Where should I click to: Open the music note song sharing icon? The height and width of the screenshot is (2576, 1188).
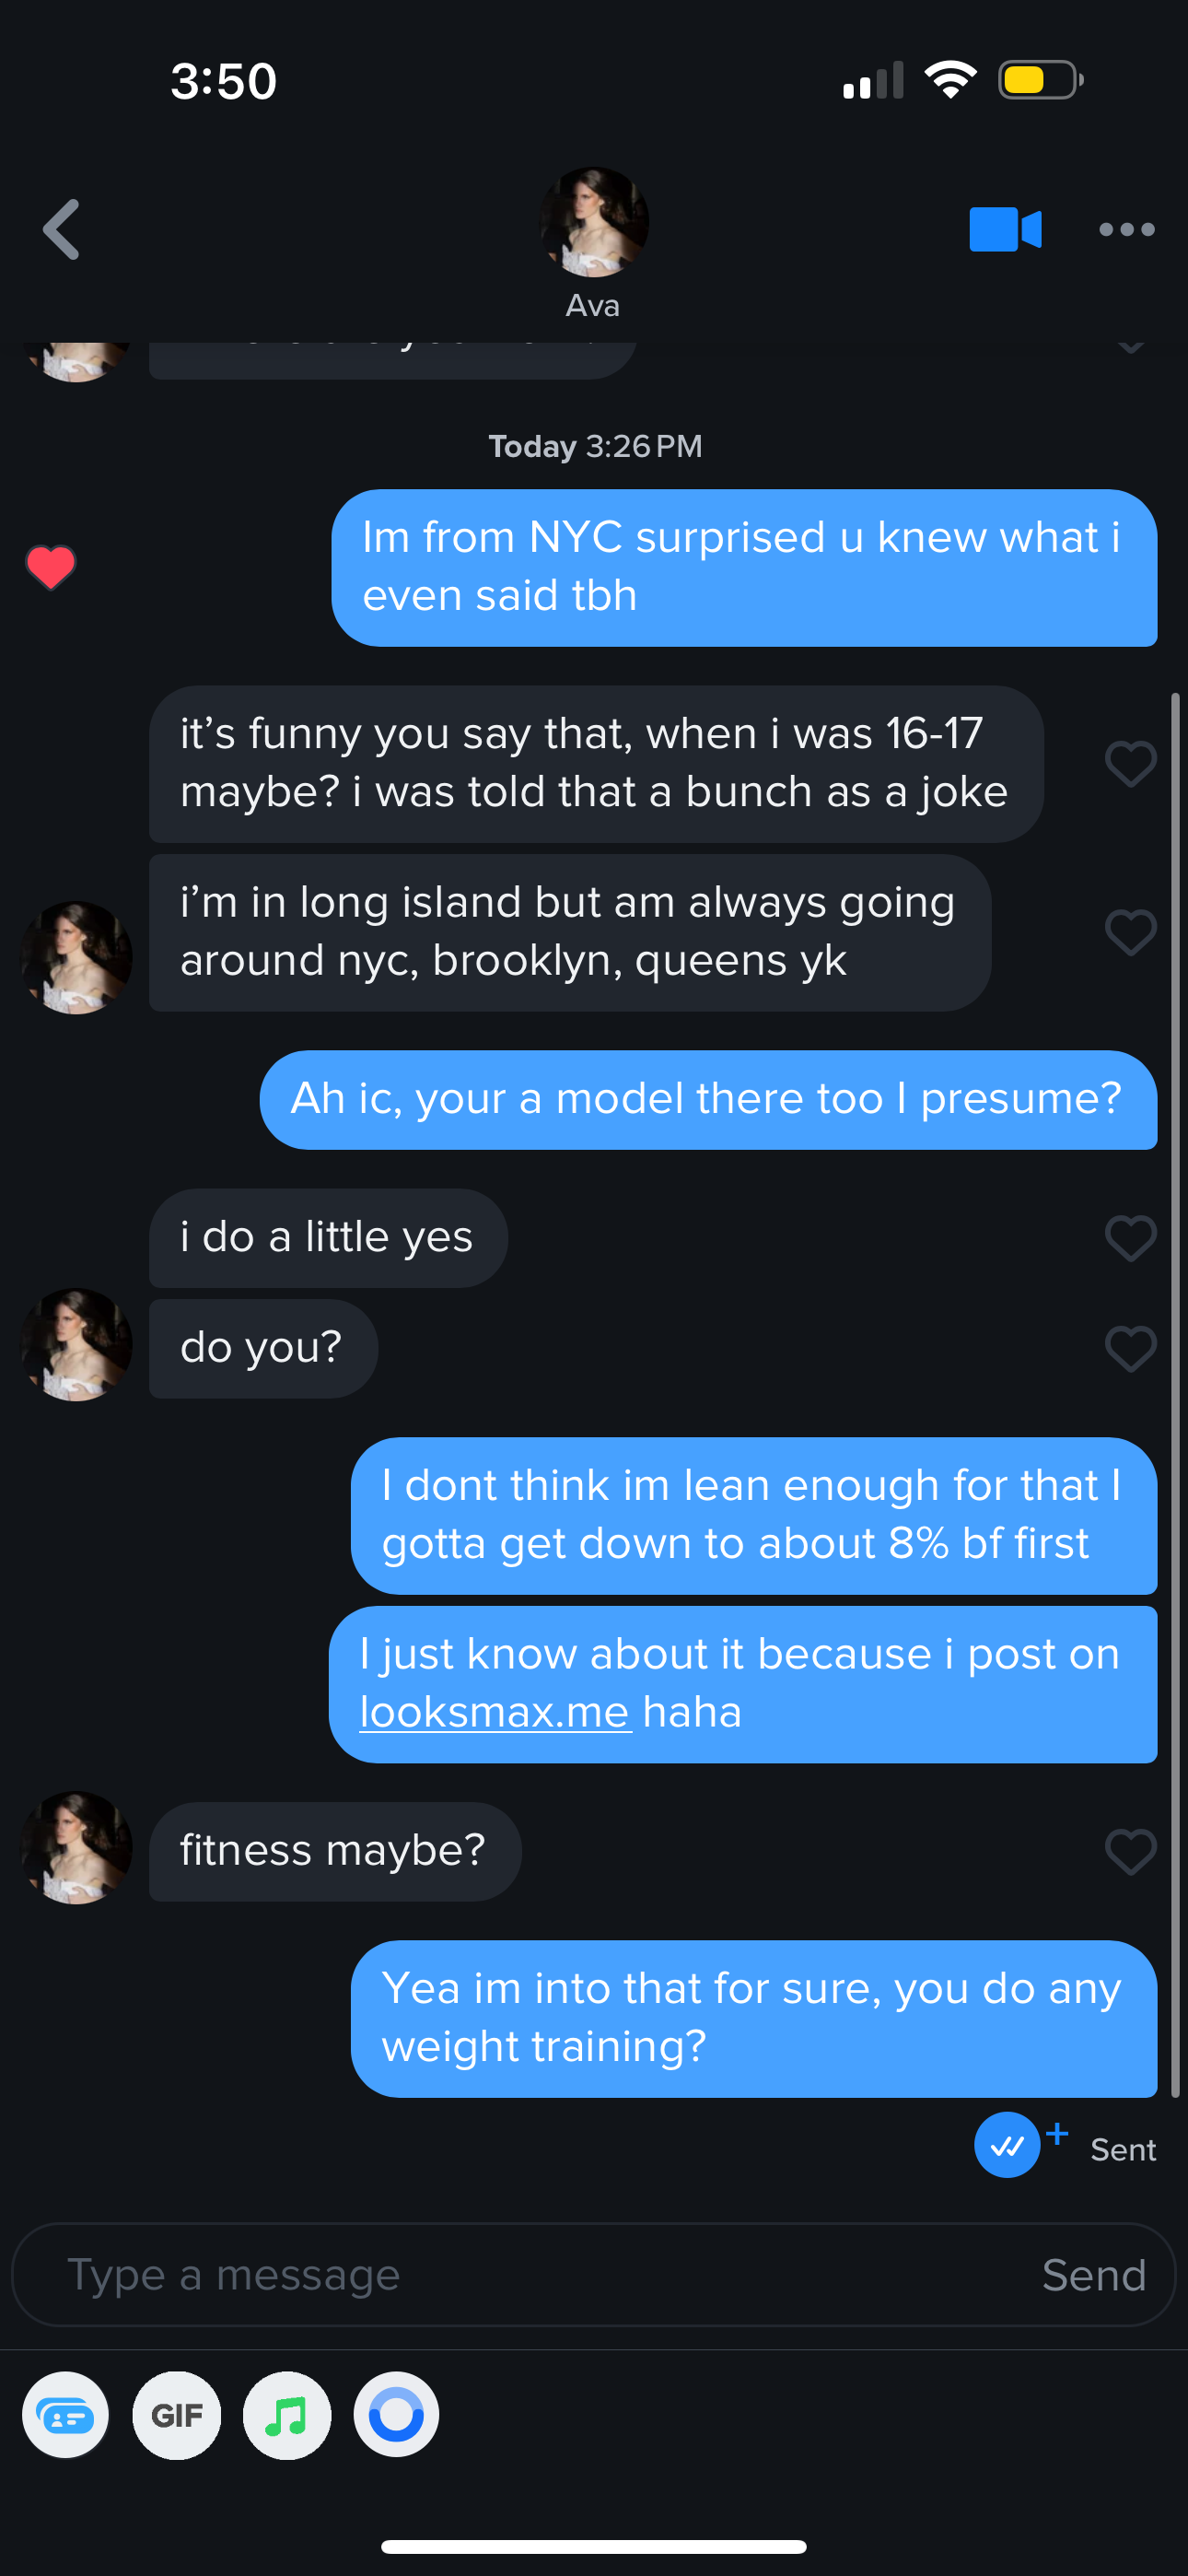tap(287, 2416)
